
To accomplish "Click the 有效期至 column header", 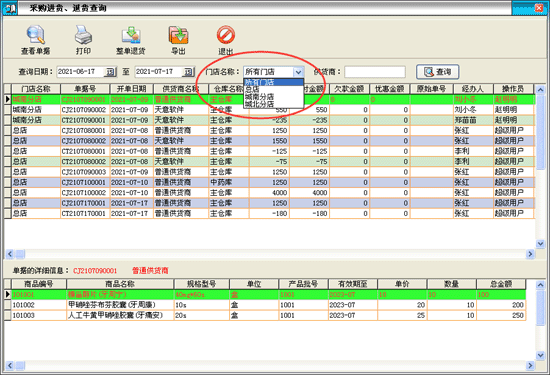I will coord(353,284).
